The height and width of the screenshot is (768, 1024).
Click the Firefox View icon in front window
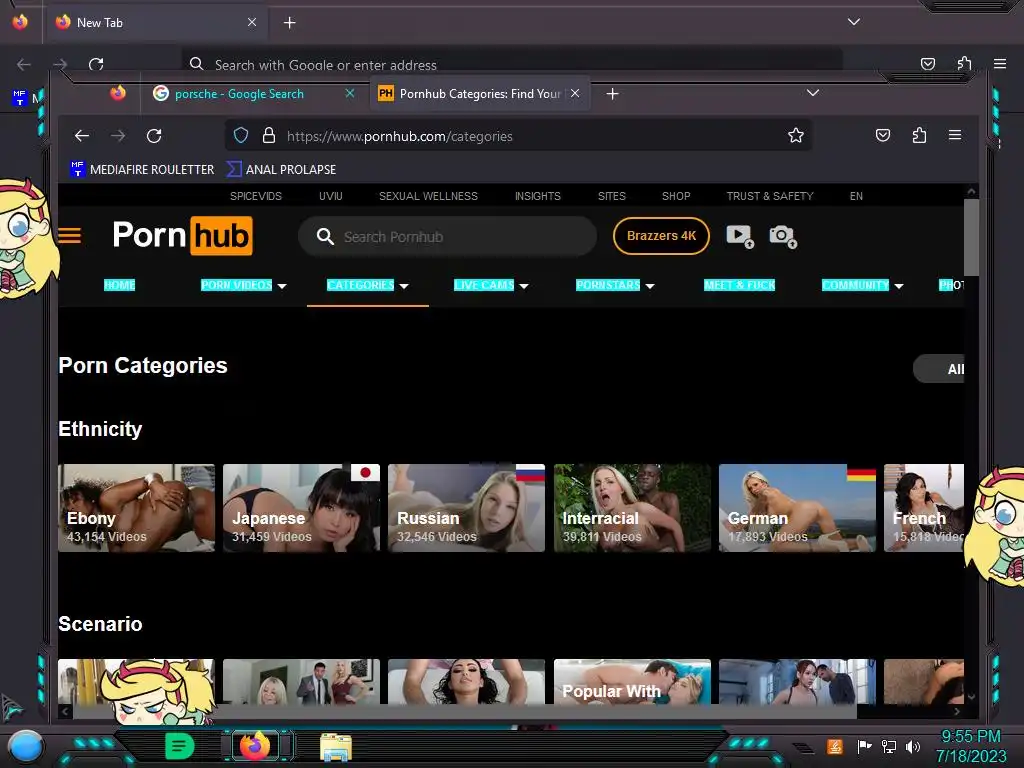coord(118,93)
